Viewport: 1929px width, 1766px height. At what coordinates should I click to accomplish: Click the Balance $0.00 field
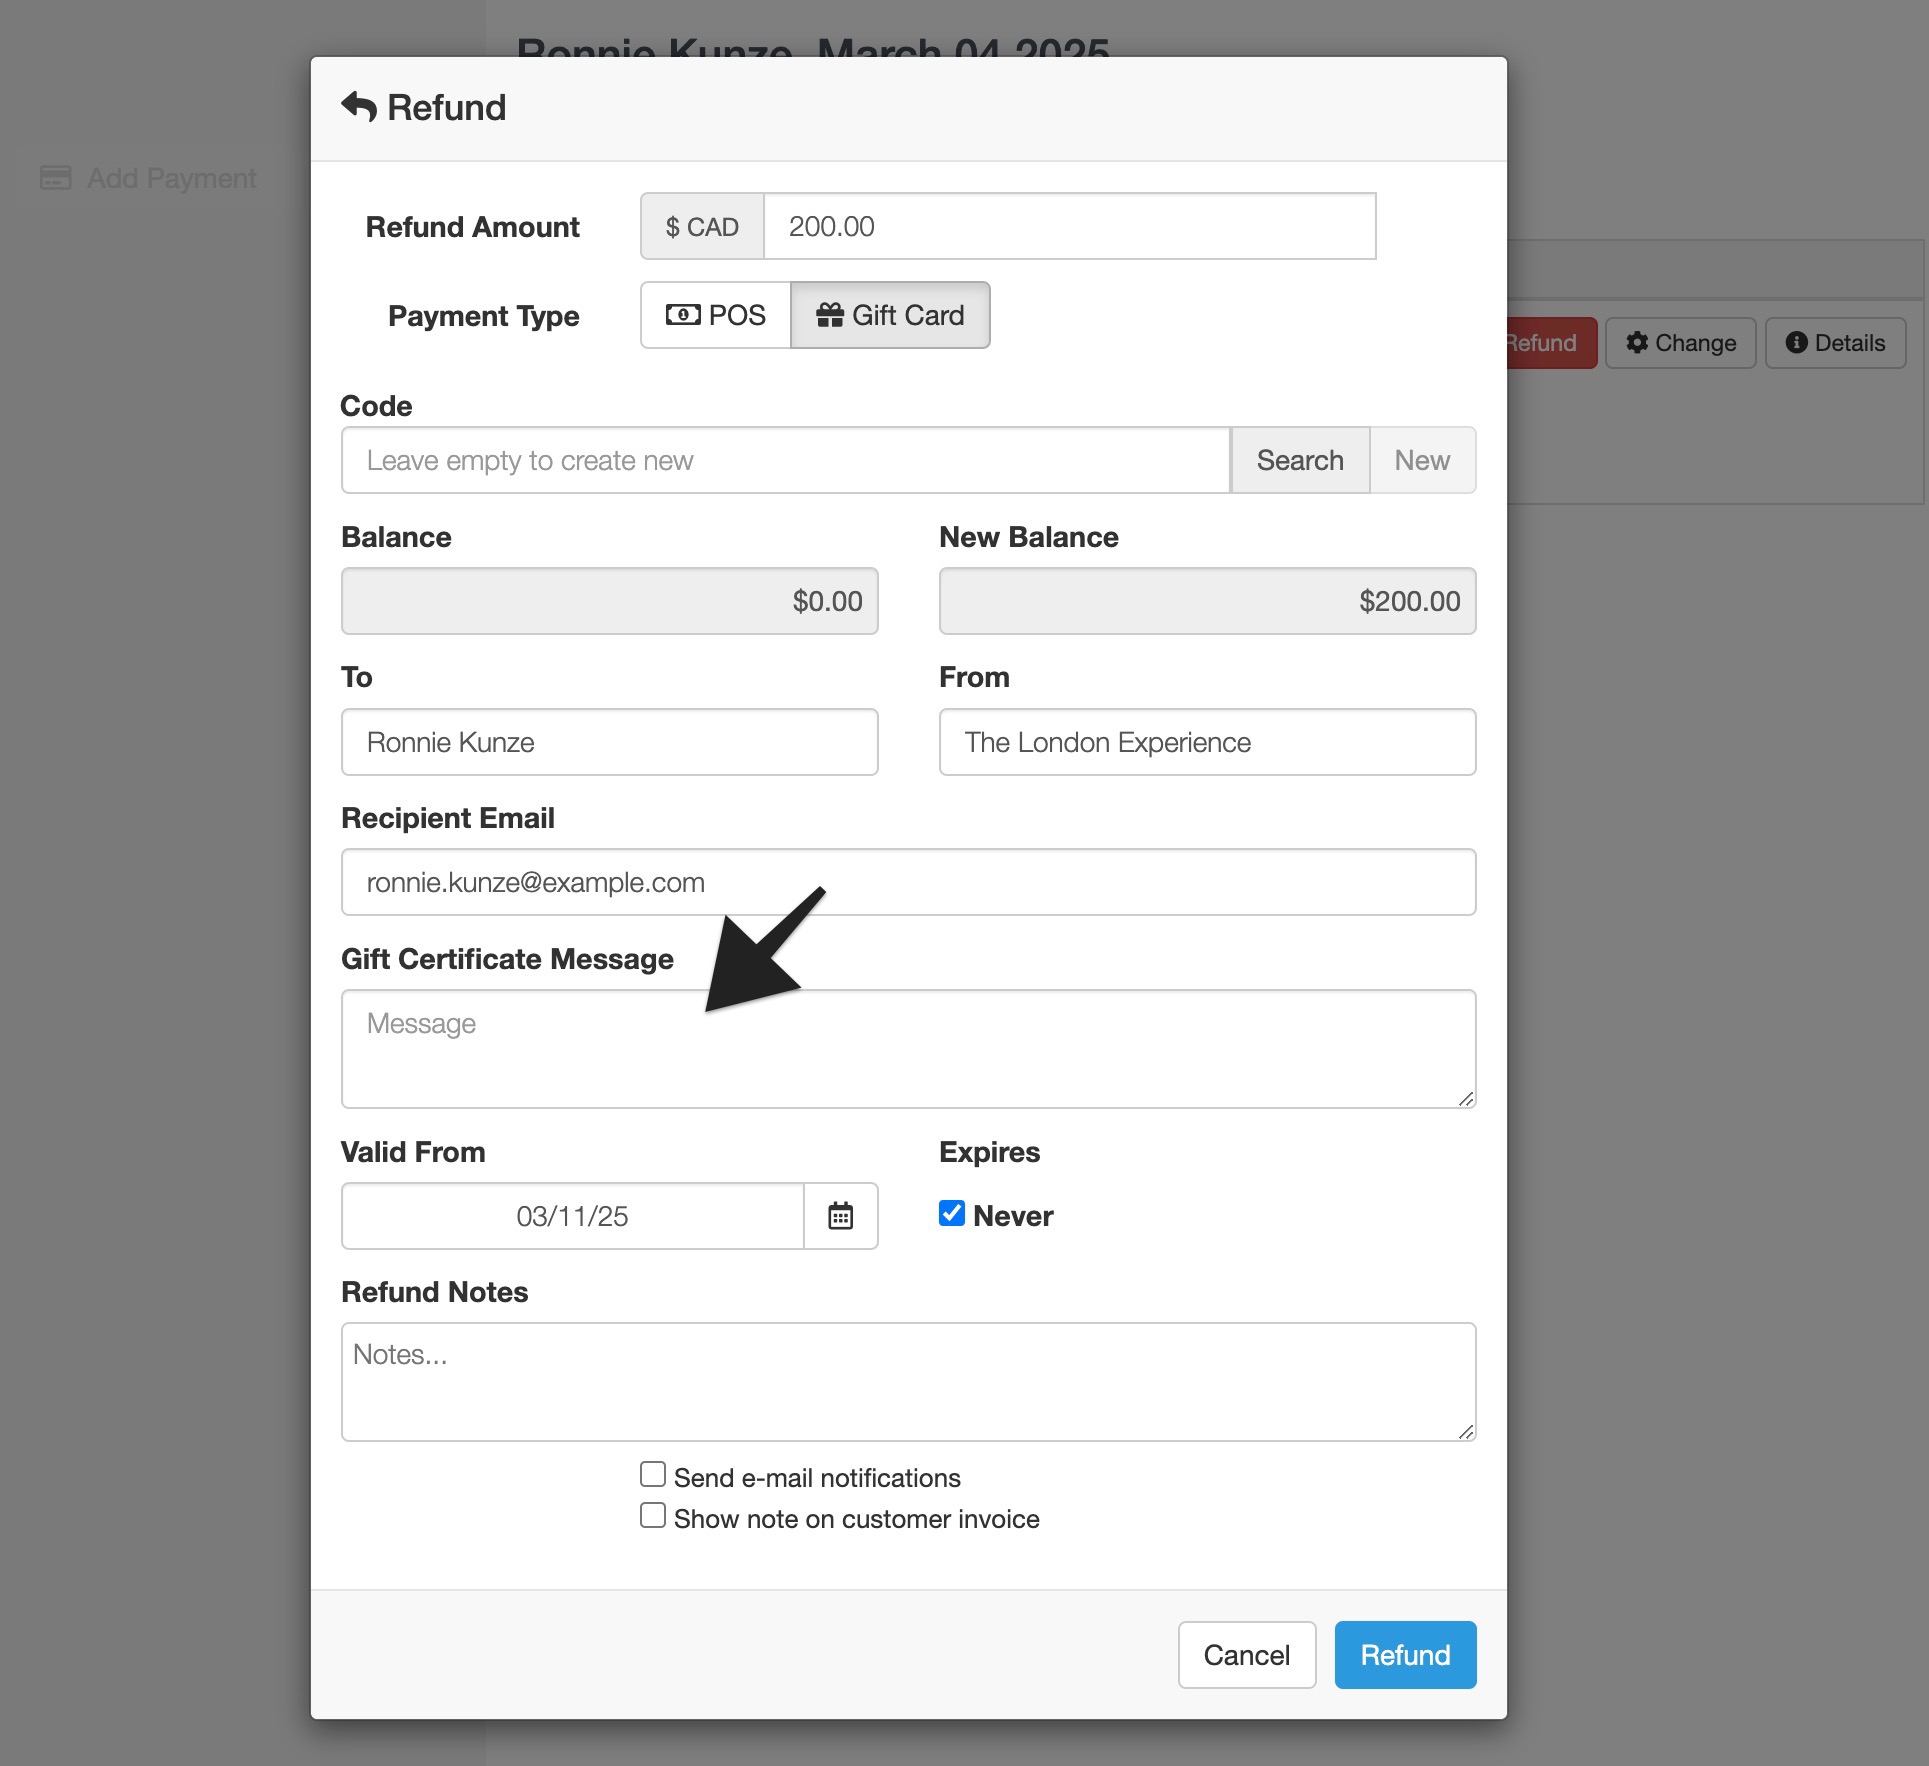610,601
